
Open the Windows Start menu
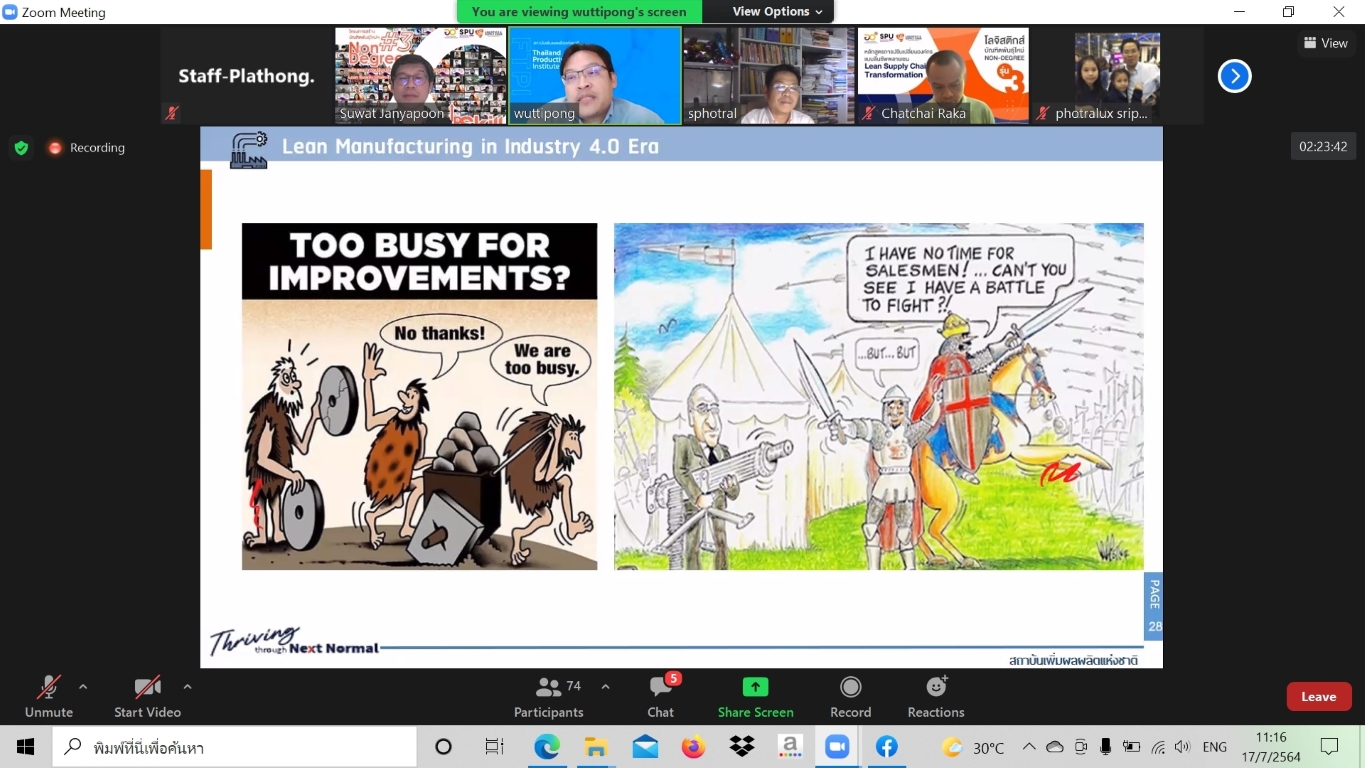tap(24, 747)
